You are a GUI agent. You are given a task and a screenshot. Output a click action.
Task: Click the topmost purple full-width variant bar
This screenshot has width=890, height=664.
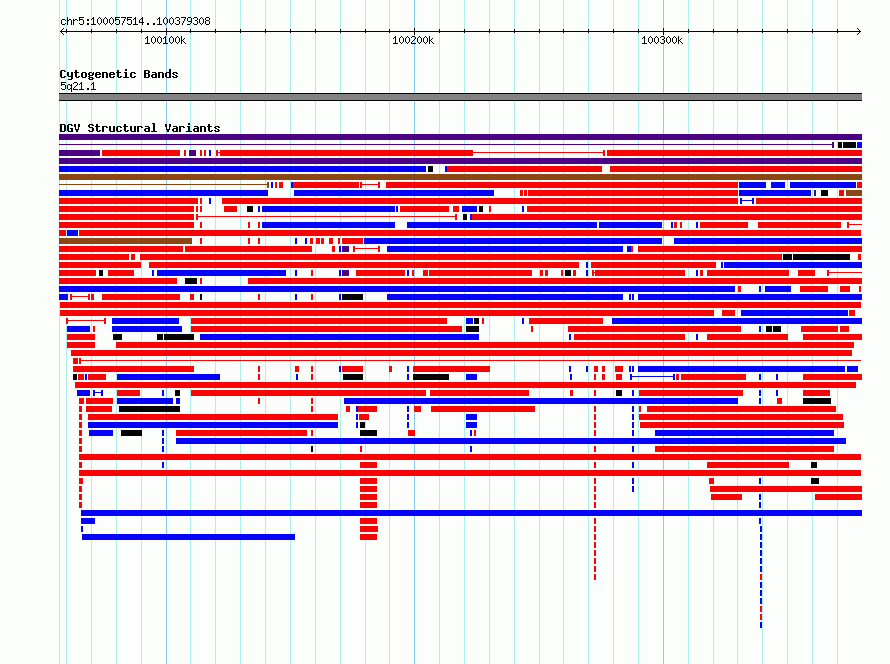click(x=460, y=137)
